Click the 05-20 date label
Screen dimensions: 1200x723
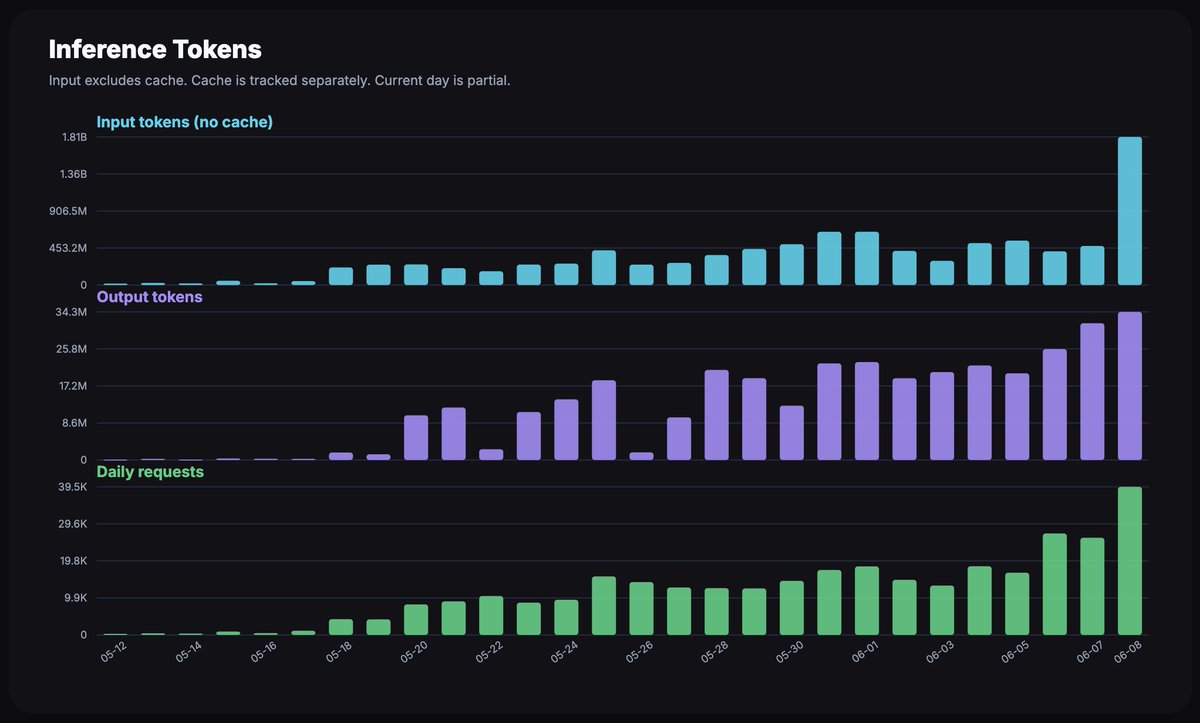pos(413,653)
